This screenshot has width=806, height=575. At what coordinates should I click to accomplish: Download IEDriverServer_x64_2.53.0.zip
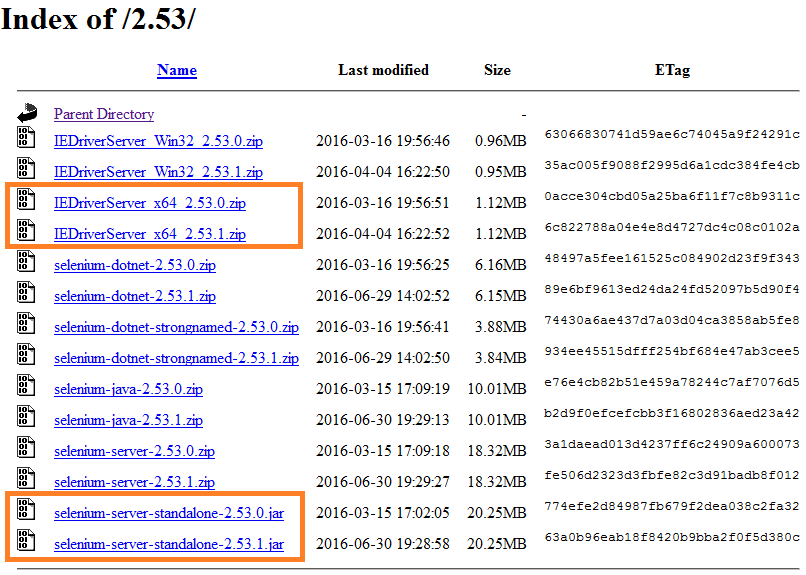(x=150, y=203)
